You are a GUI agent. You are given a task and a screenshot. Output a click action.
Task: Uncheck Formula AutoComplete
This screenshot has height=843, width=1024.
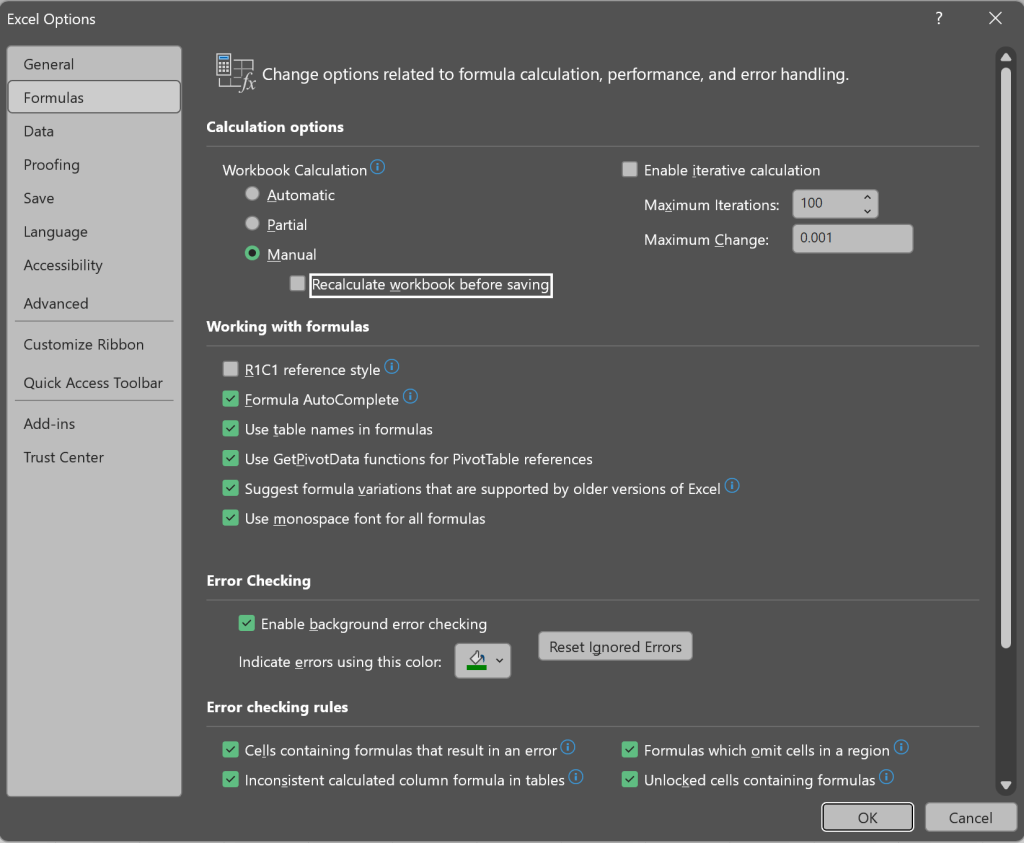point(231,399)
